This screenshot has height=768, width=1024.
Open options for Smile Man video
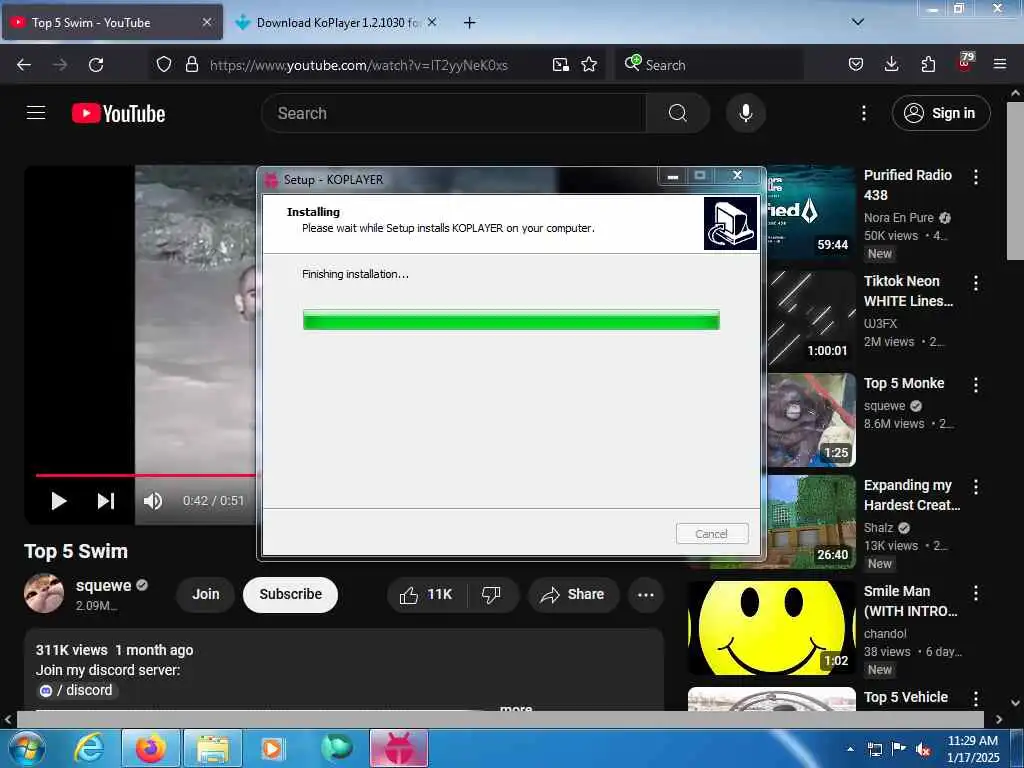click(x=976, y=593)
